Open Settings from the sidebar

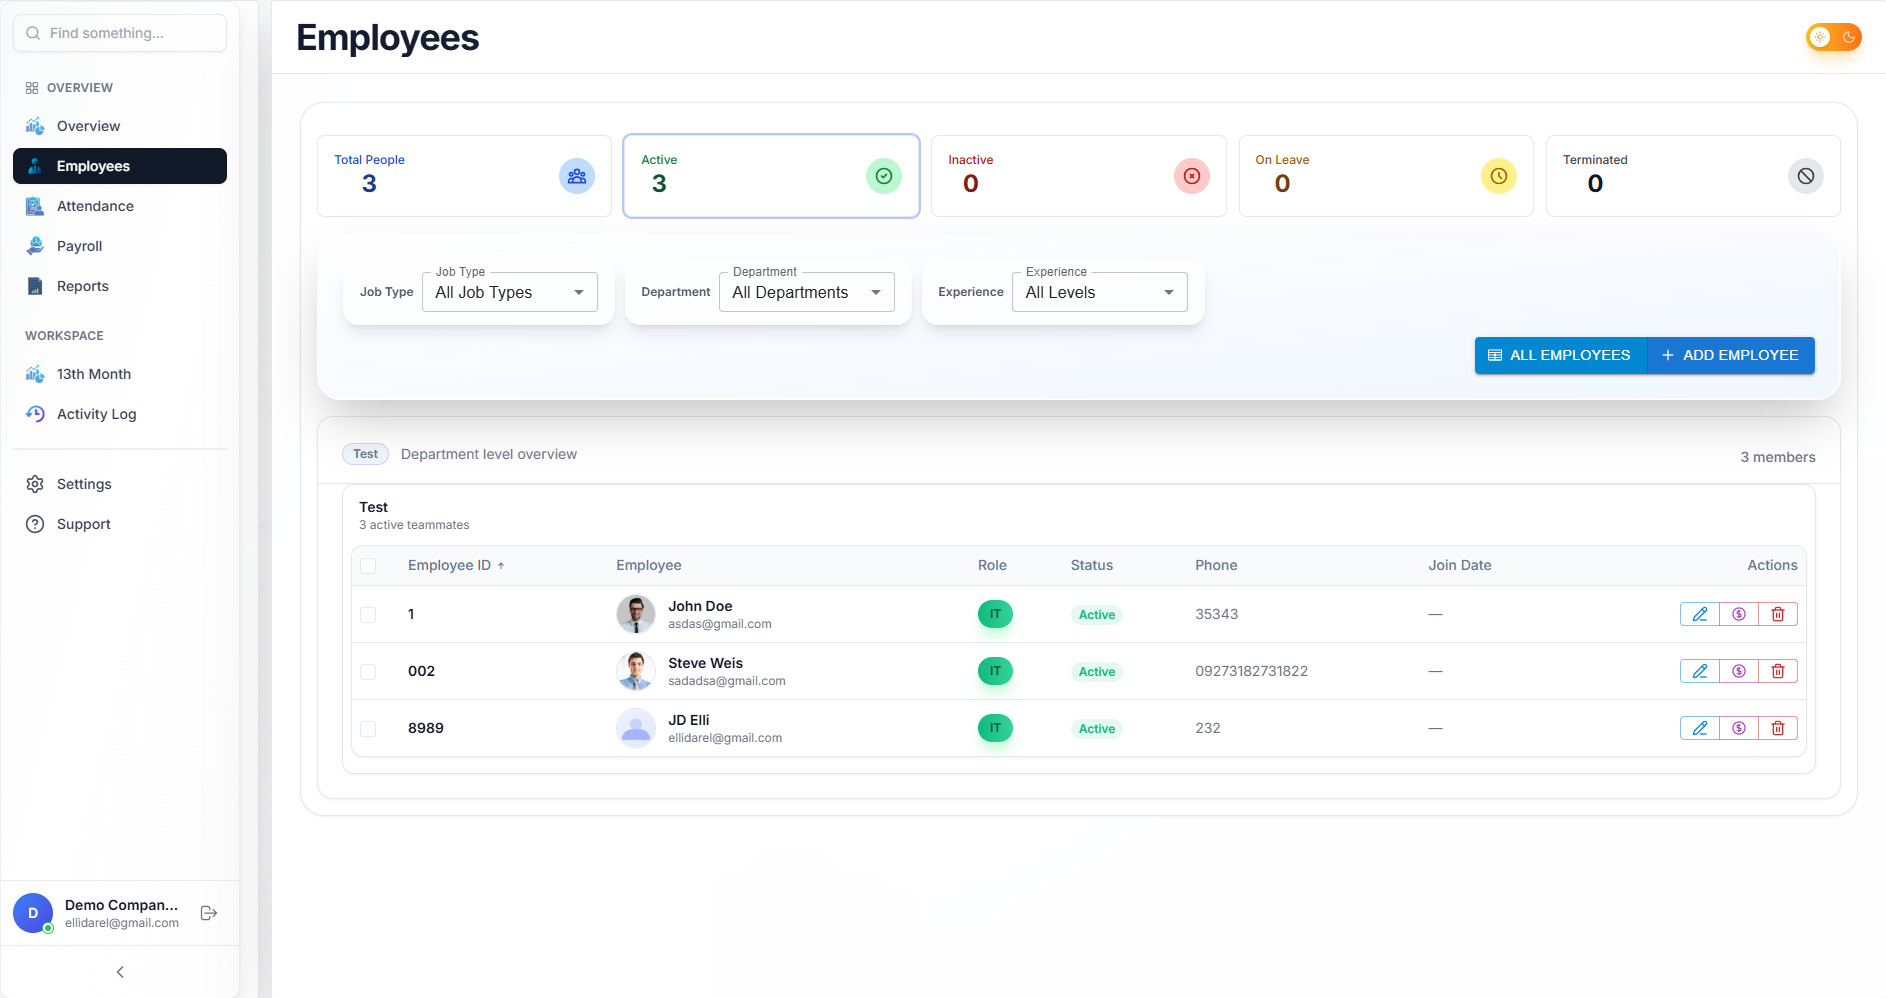[x=84, y=484]
